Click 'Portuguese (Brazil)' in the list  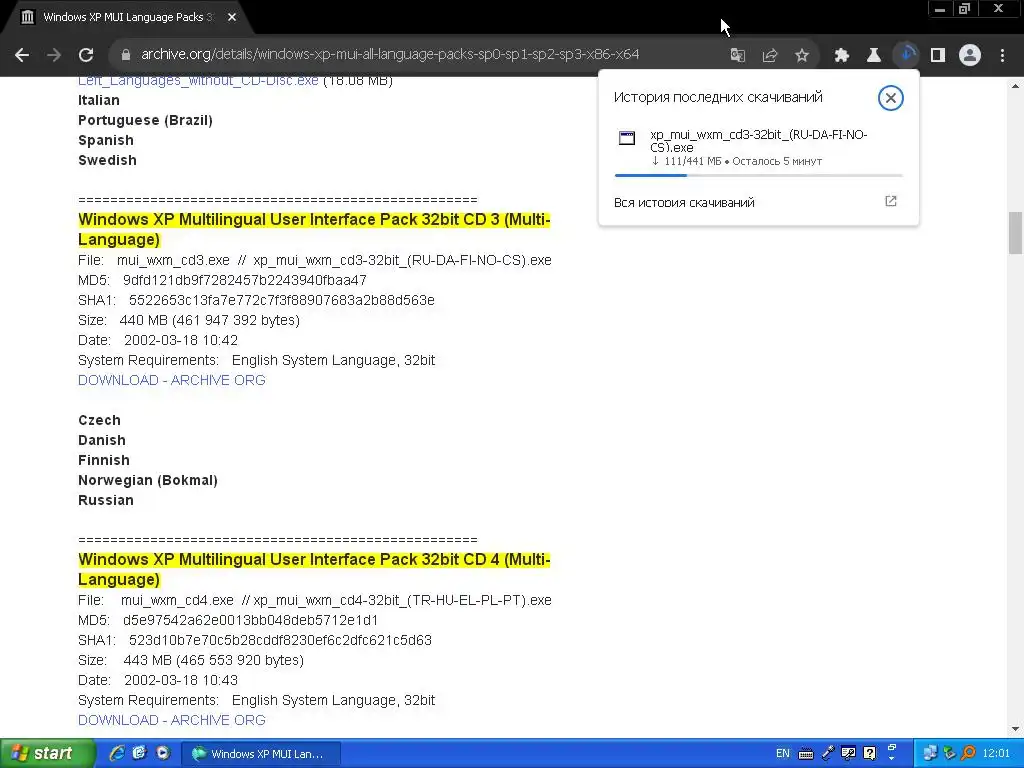[145, 120]
